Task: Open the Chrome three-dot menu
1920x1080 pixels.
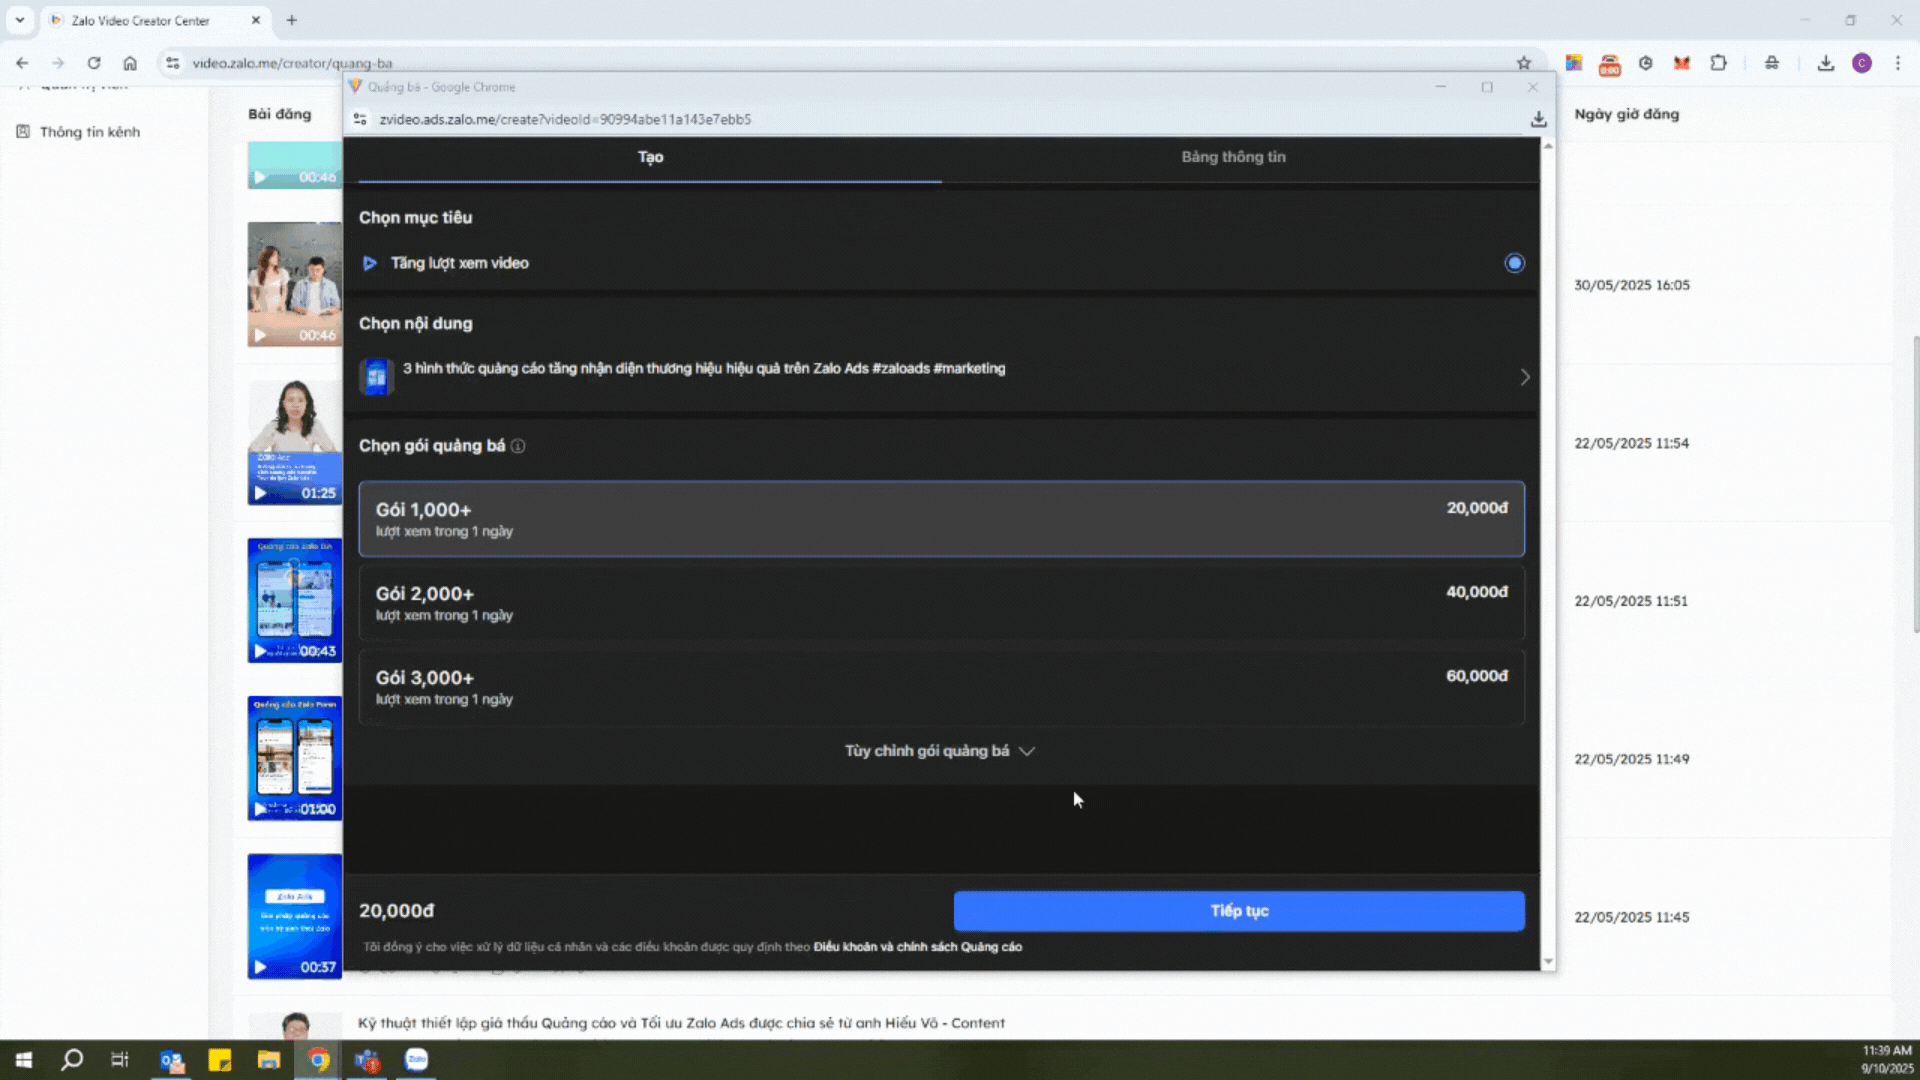Action: click(1898, 63)
